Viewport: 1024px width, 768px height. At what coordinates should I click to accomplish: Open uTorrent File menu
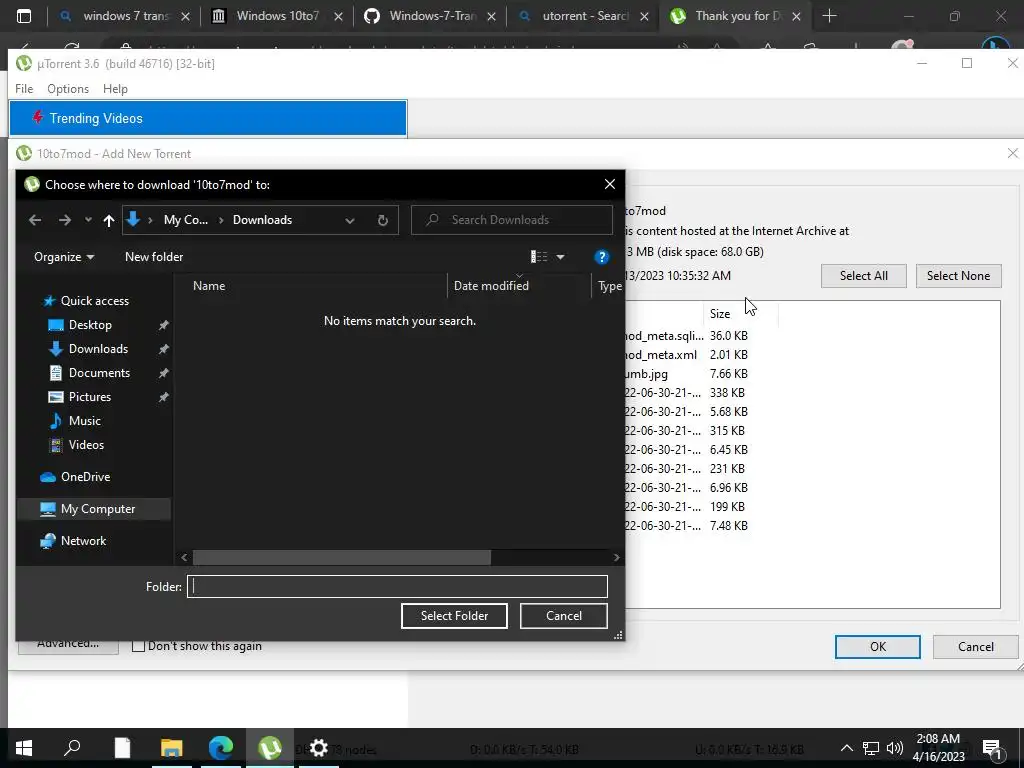click(24, 89)
